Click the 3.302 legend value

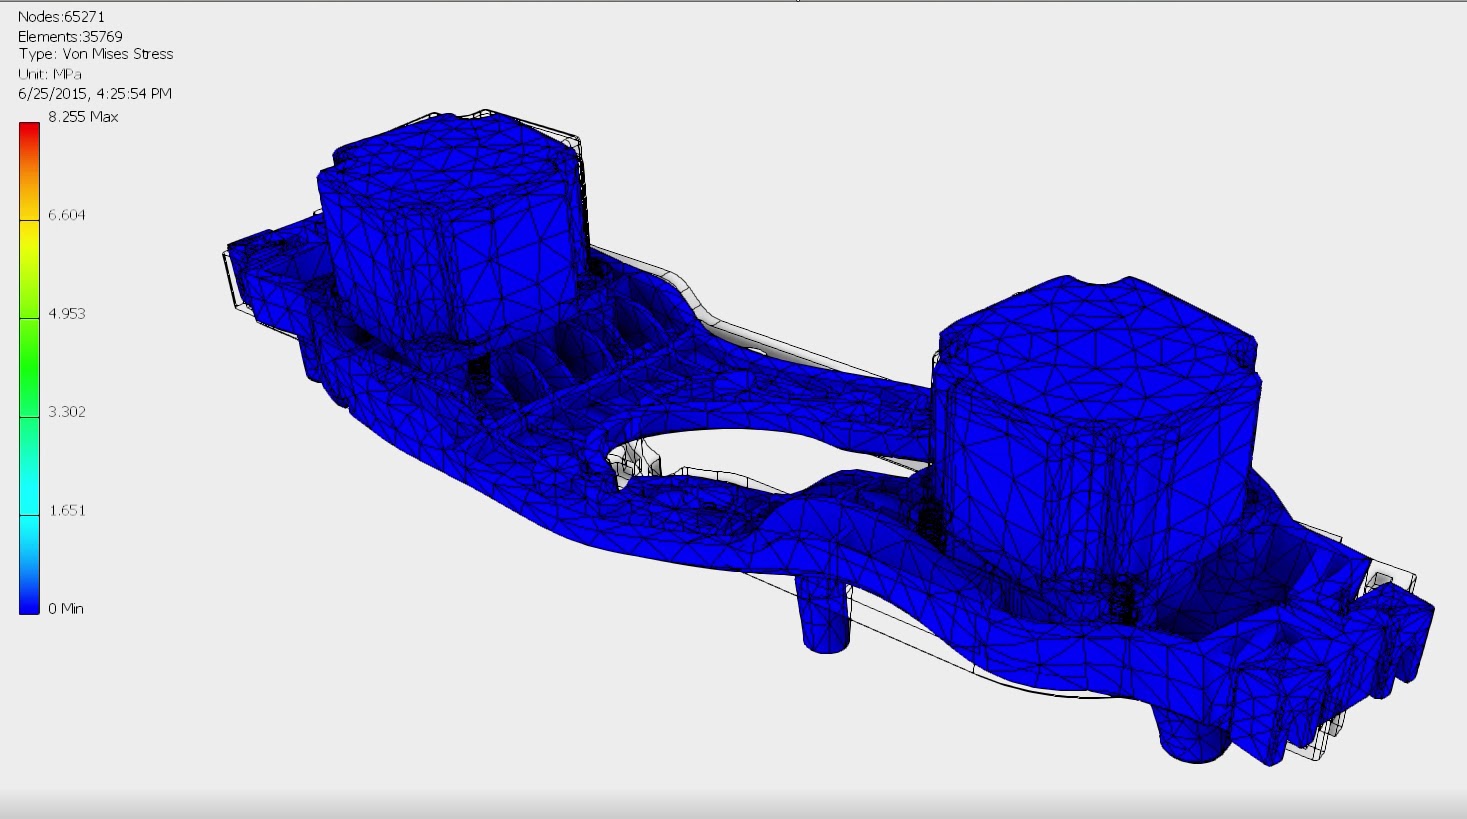point(67,411)
